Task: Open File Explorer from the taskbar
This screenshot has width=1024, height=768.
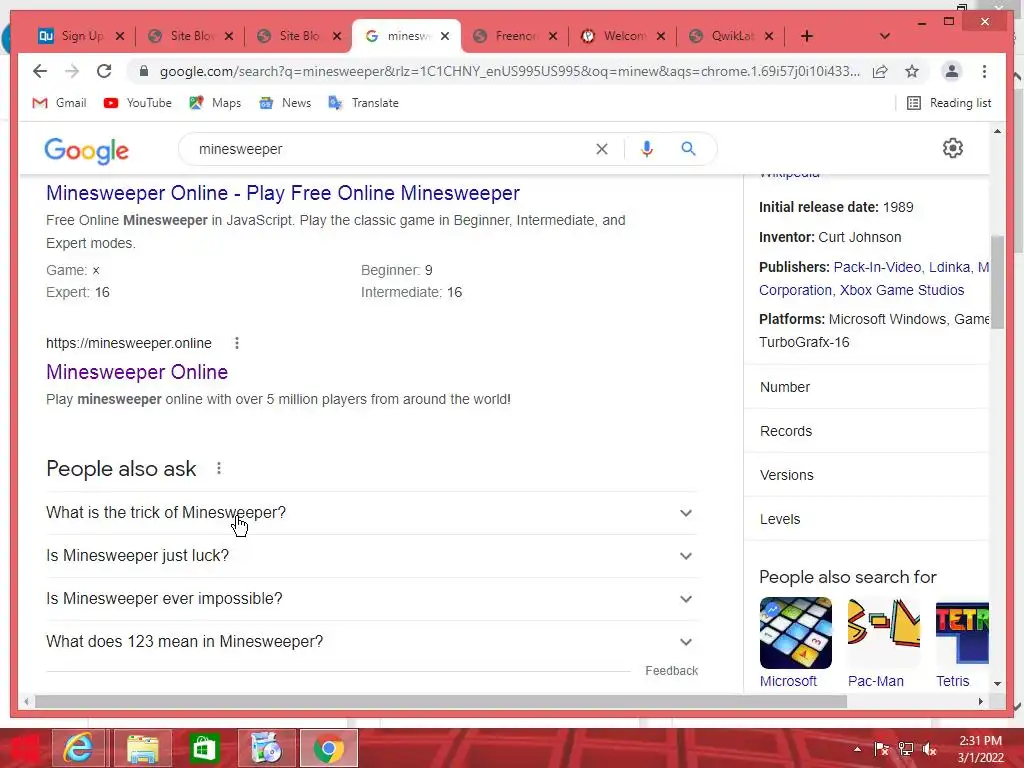Action: tap(142, 748)
